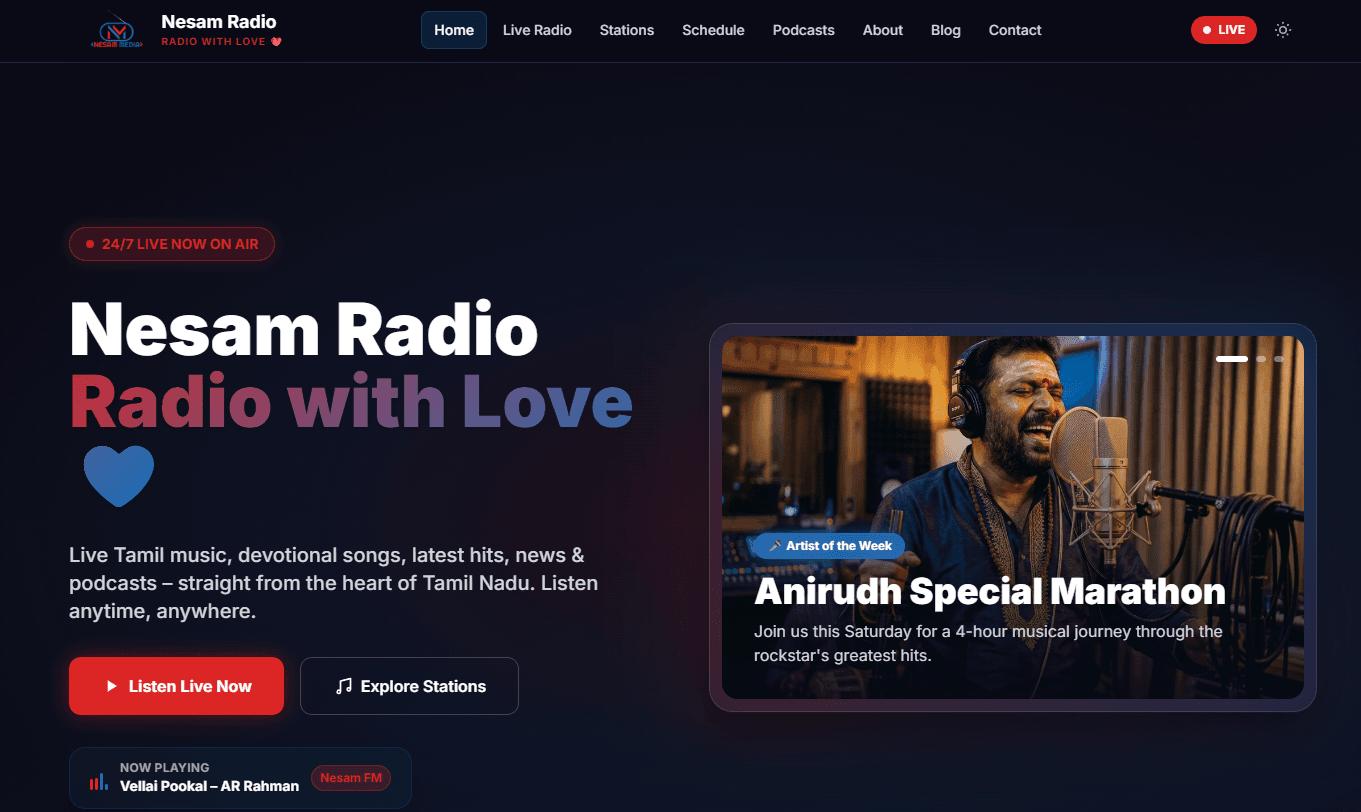Open the Podcasts menu item
The width and height of the screenshot is (1361, 812).
(803, 30)
